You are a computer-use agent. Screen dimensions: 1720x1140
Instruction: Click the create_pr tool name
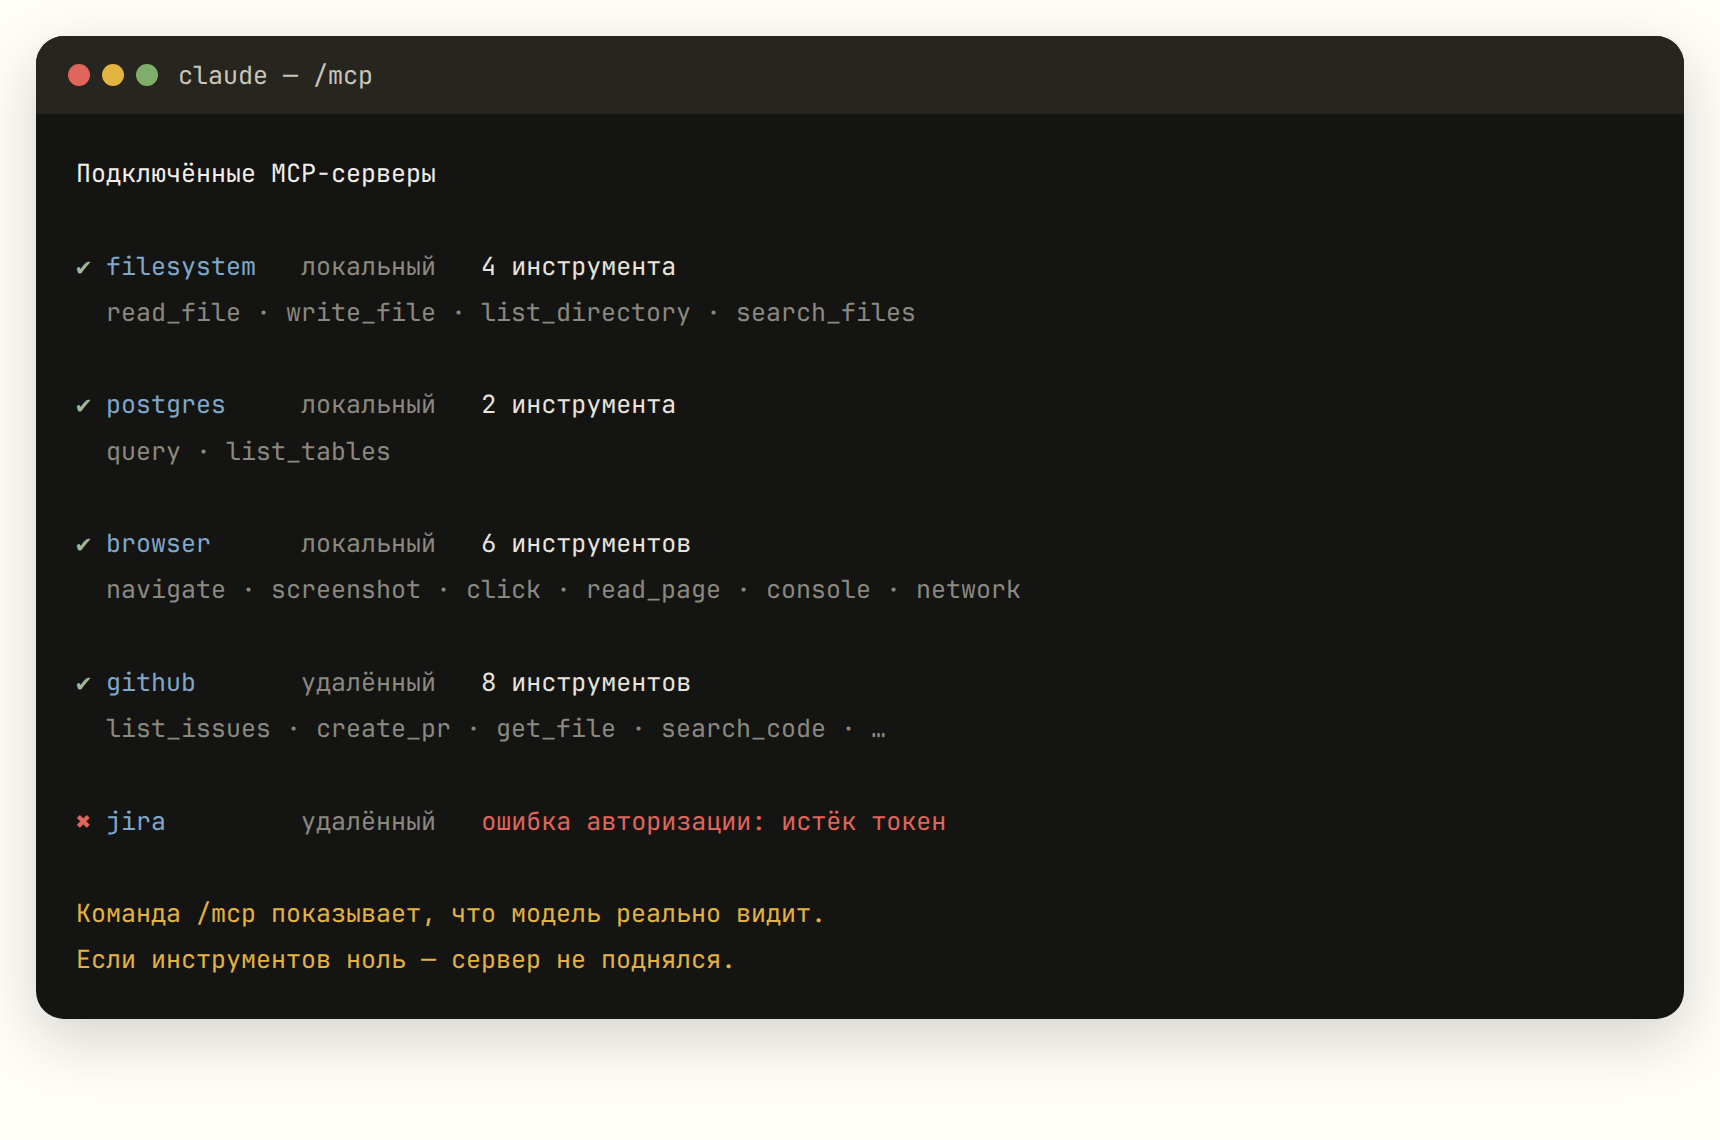[x=383, y=729]
